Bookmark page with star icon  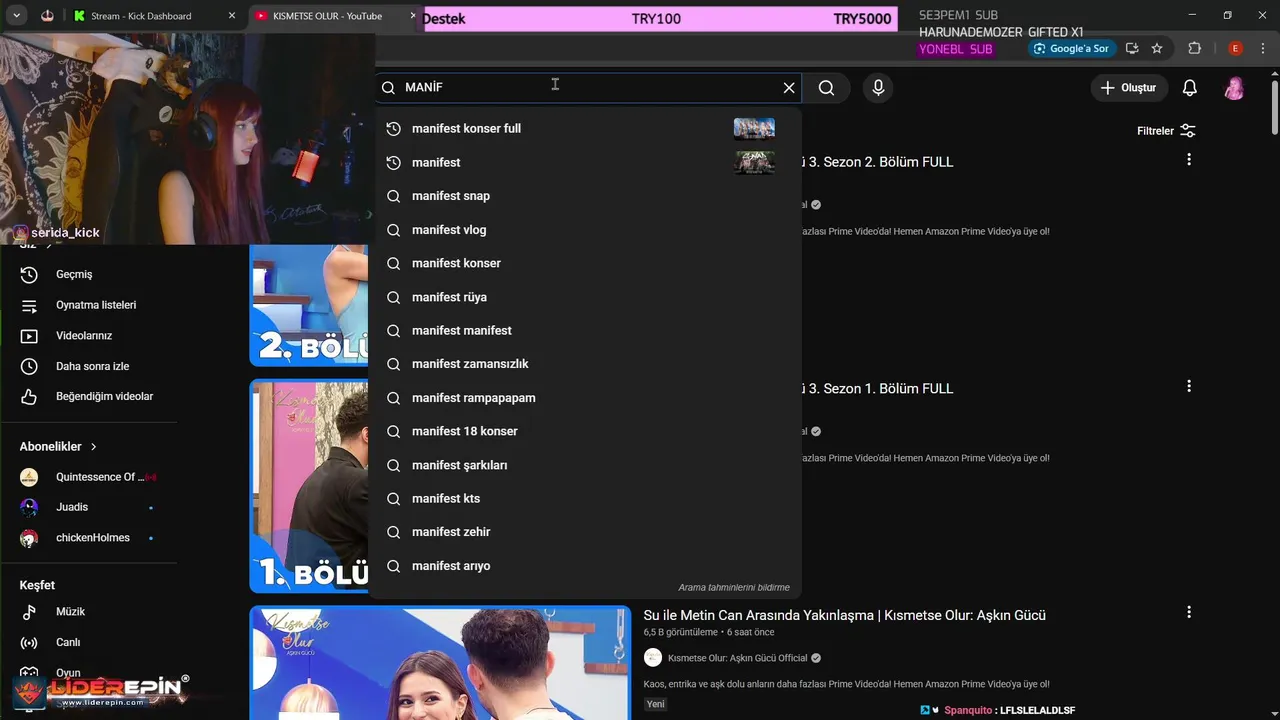(1157, 48)
